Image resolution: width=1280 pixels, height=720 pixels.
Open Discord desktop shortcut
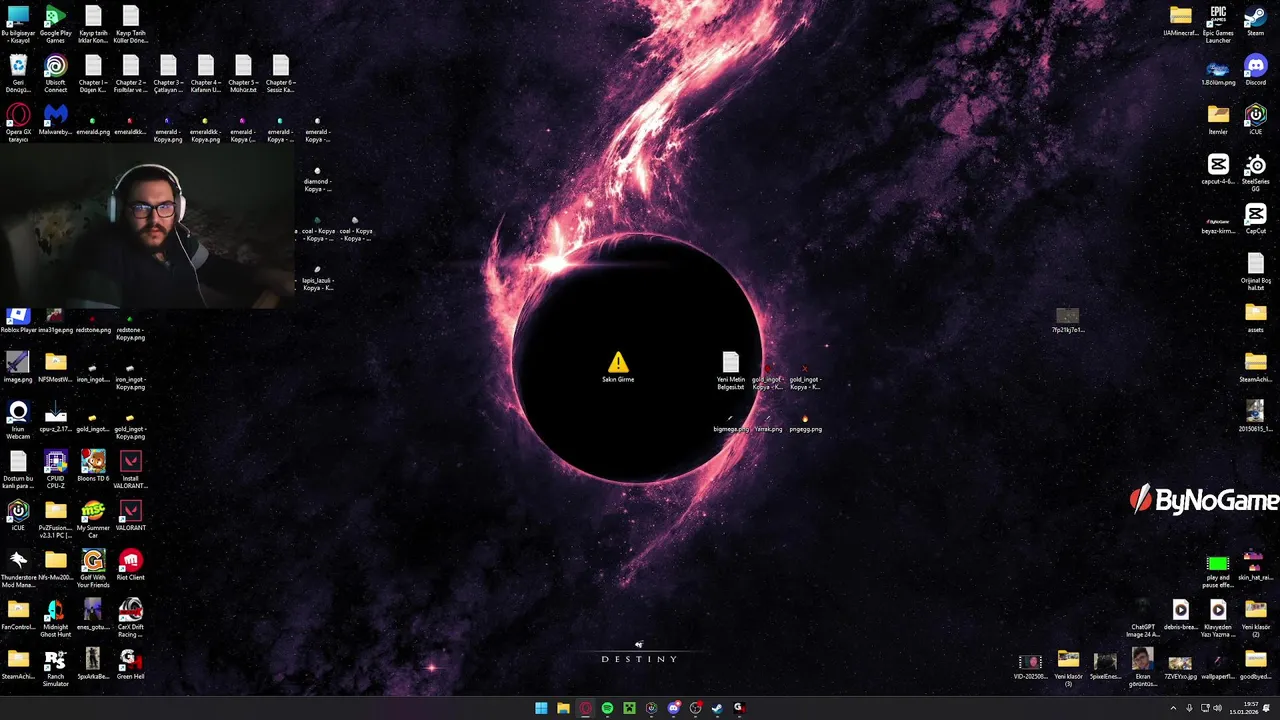[1255, 71]
